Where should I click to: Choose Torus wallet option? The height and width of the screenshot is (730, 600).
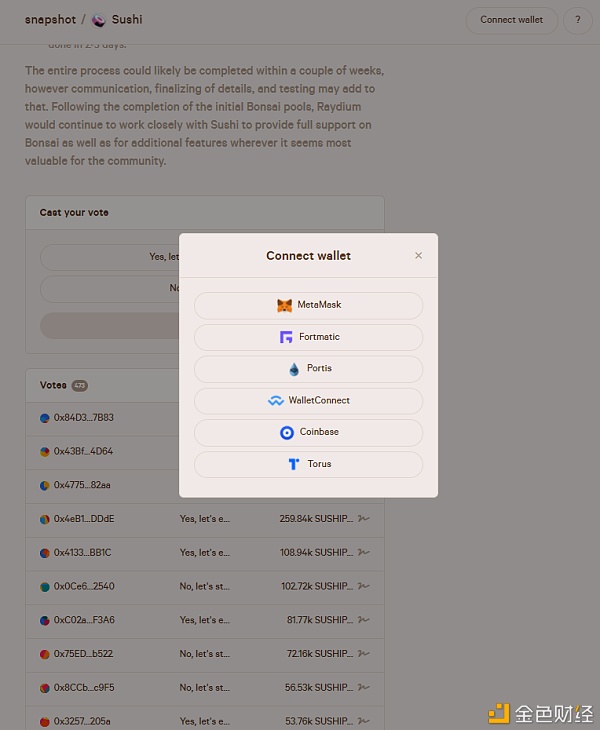[x=308, y=464]
